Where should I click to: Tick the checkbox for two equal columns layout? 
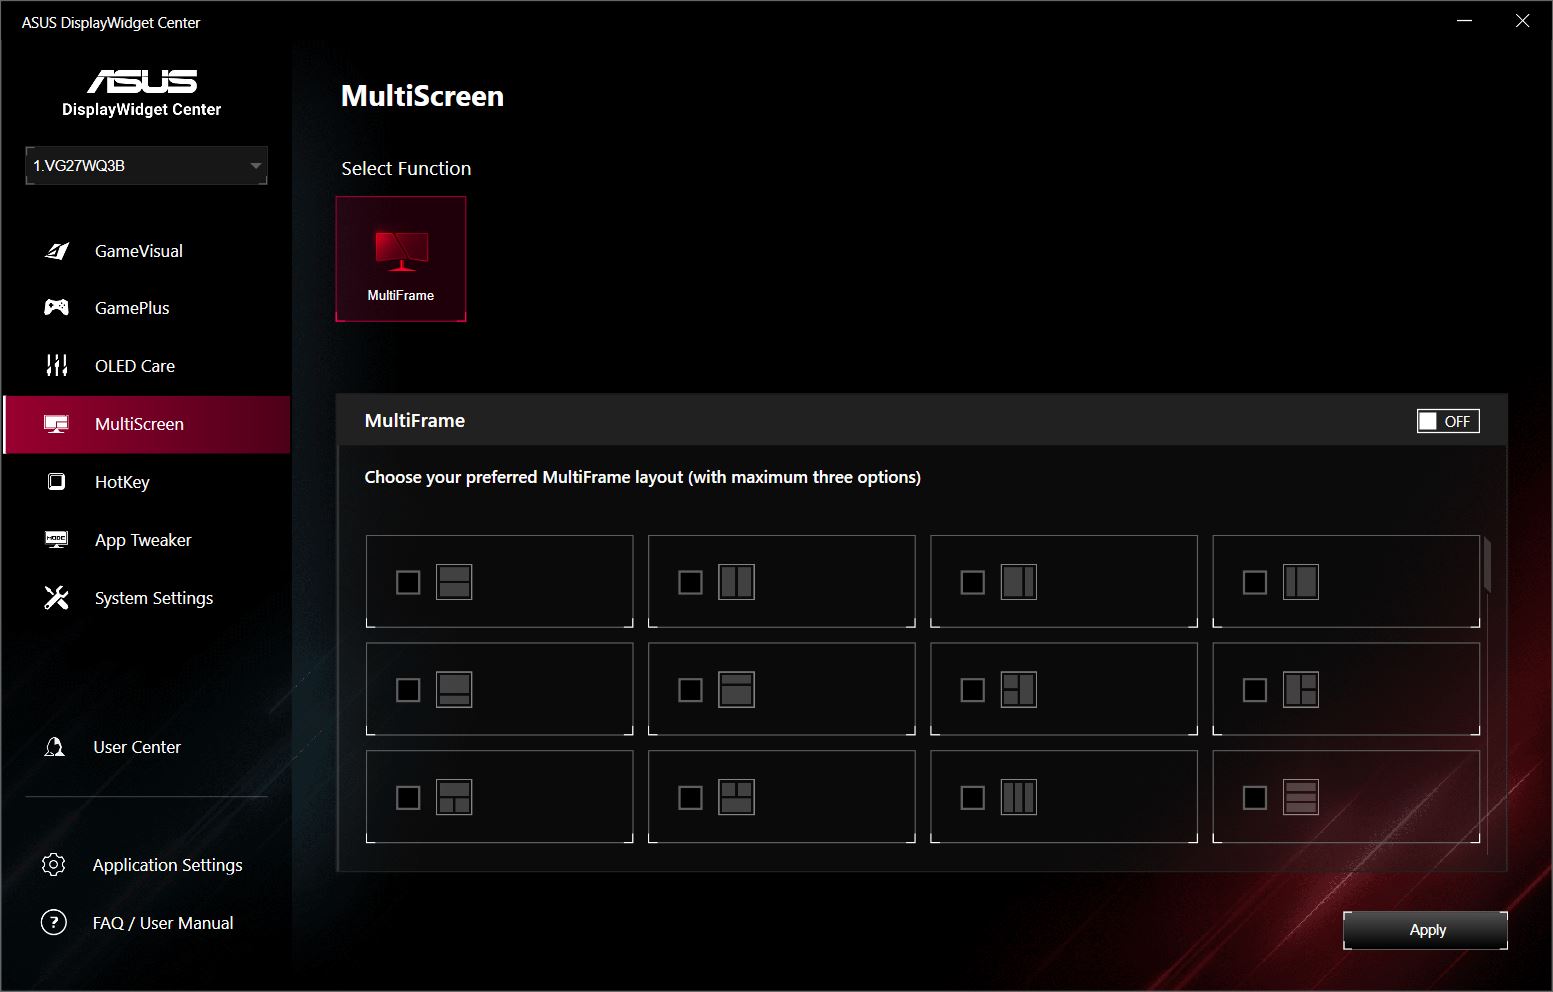[x=690, y=582]
